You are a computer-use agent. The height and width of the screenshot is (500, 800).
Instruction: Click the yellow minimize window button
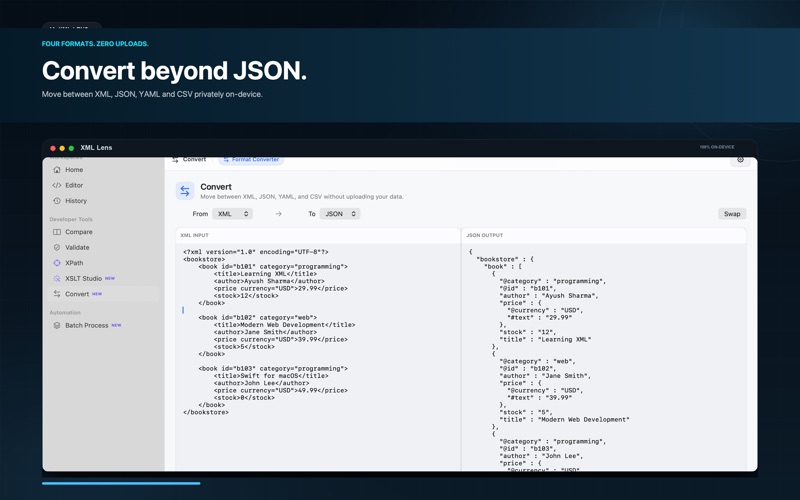(62, 148)
